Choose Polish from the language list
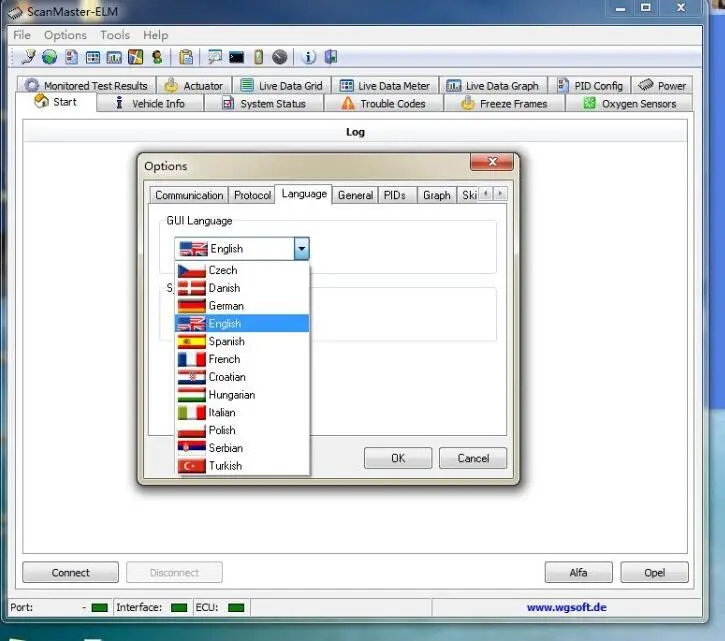 coord(242,430)
